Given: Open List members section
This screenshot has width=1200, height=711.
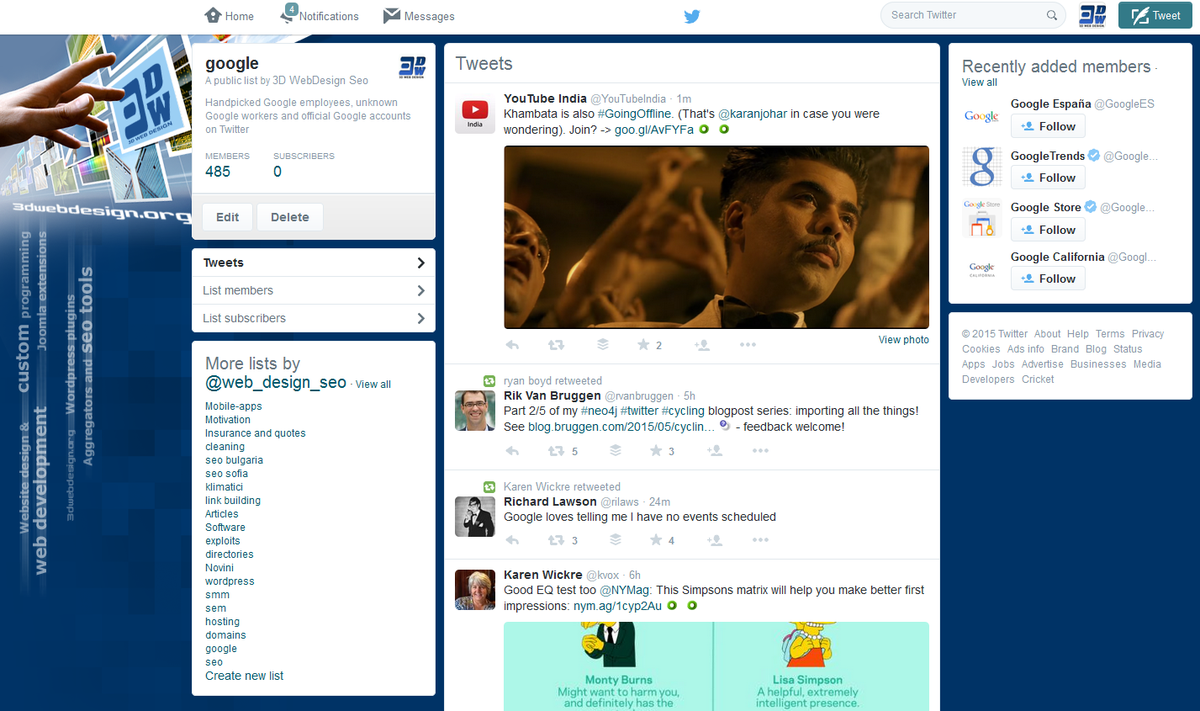Looking at the screenshot, I should pyautogui.click(x=314, y=291).
